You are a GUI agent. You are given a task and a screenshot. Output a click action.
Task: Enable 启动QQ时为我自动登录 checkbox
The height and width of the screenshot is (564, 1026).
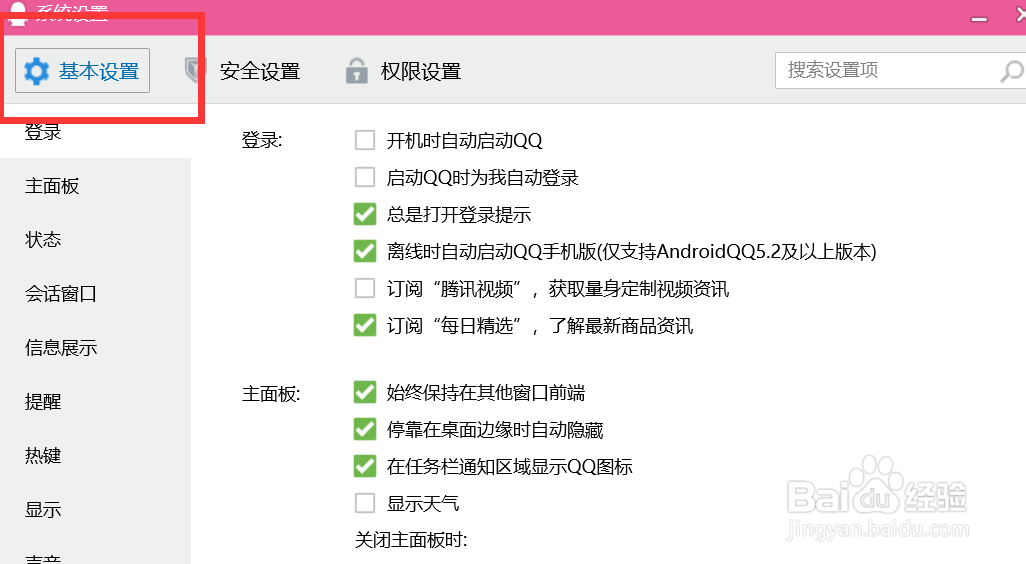tap(364, 177)
